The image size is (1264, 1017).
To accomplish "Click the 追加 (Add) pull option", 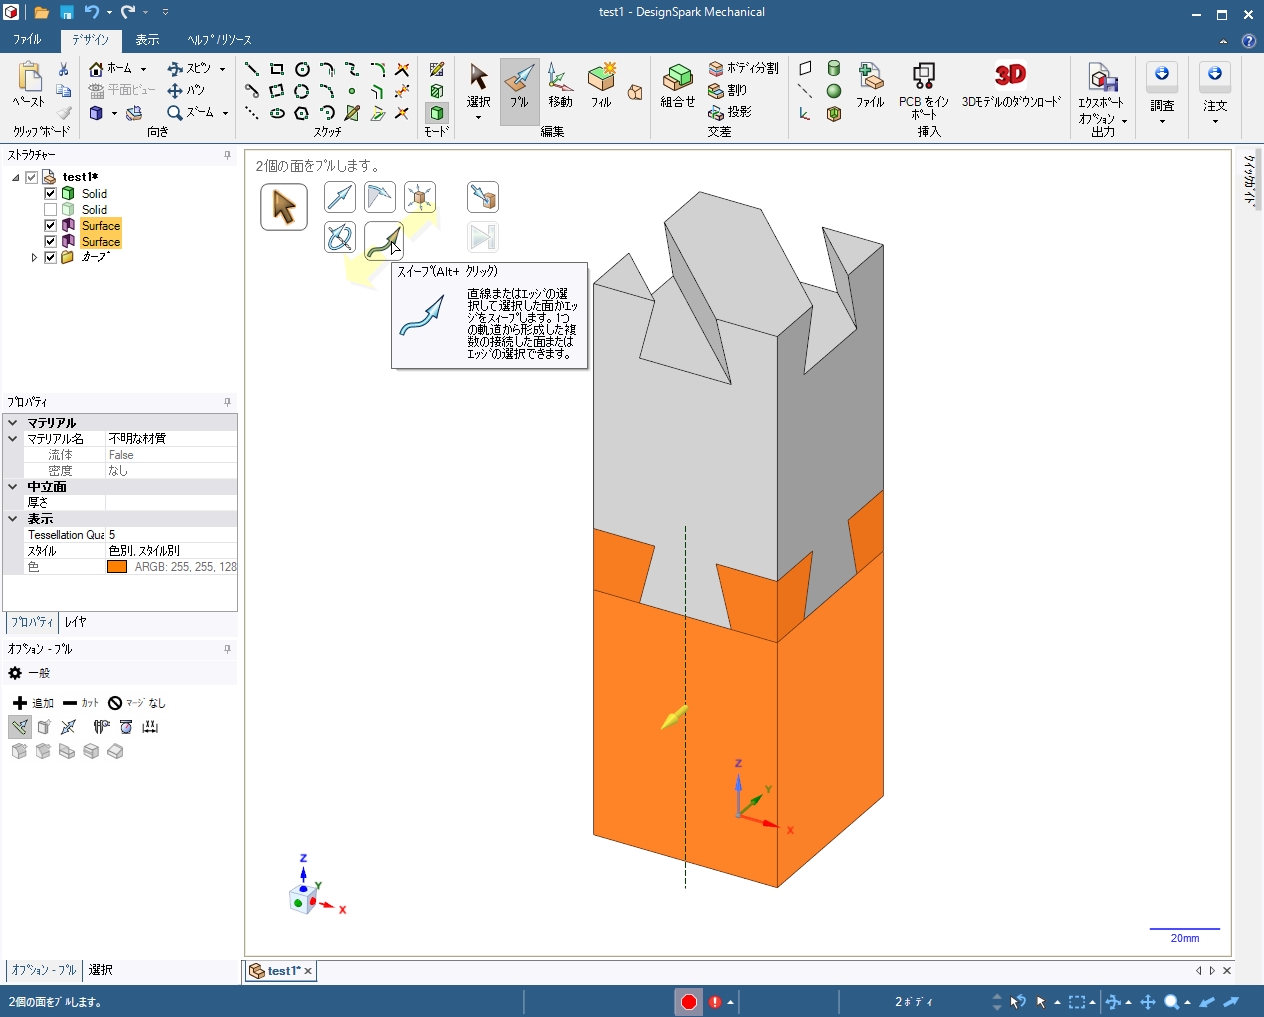I will point(33,703).
